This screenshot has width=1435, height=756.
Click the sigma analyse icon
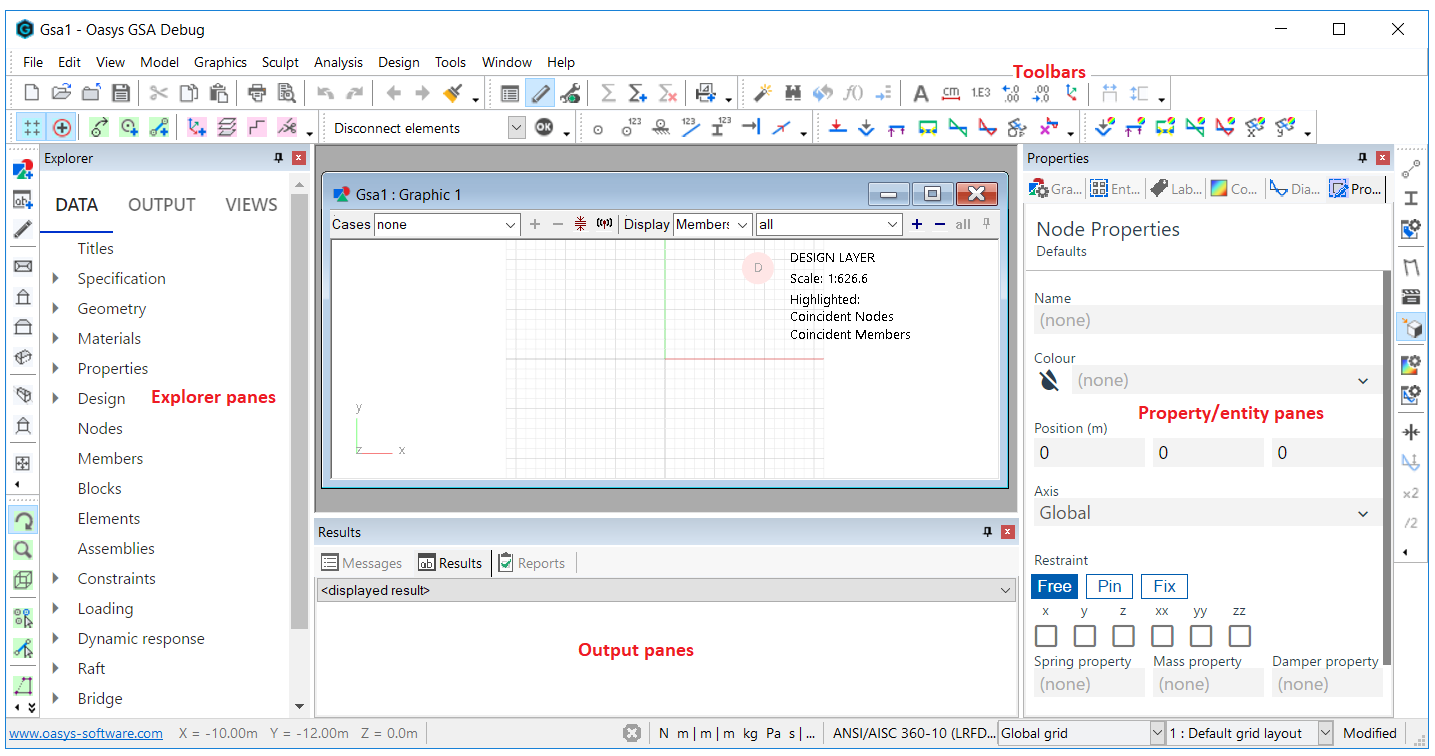607,93
